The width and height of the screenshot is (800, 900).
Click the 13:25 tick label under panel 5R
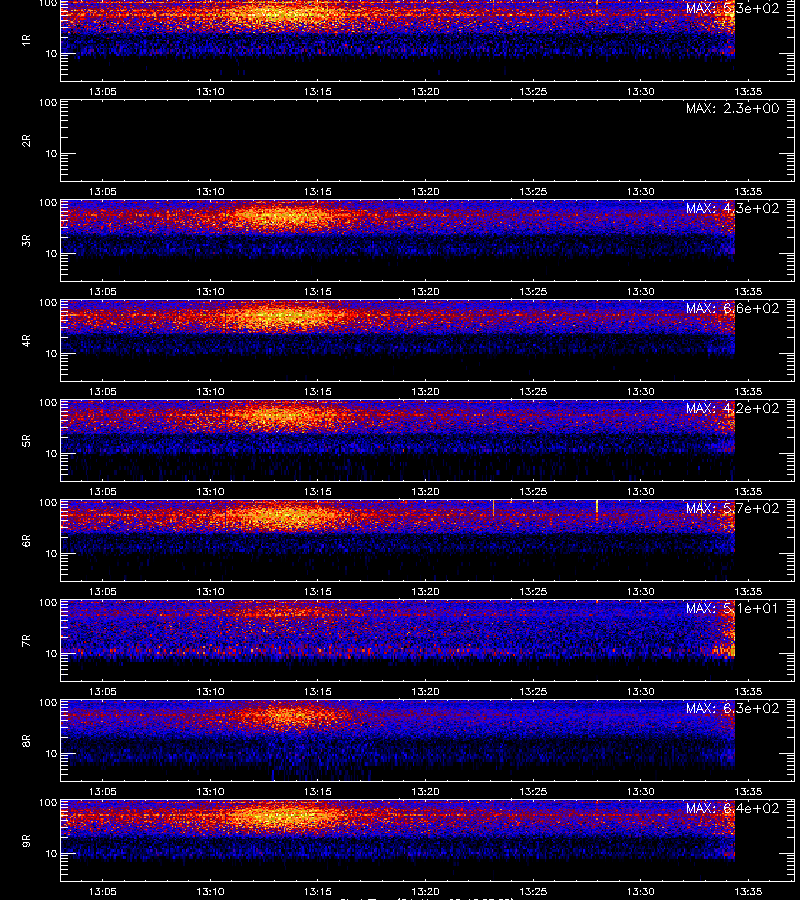[x=533, y=491]
